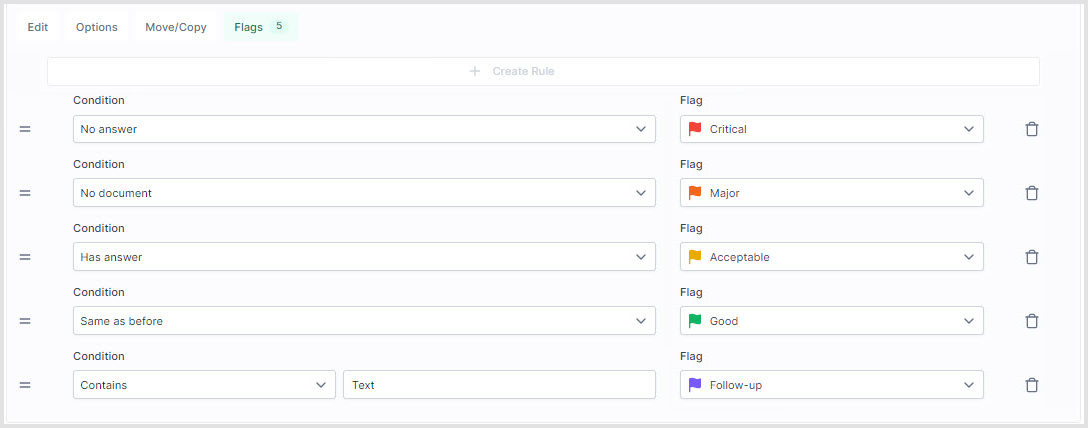Delete the Contains Text rule
The height and width of the screenshot is (428, 1088).
(x=1032, y=385)
